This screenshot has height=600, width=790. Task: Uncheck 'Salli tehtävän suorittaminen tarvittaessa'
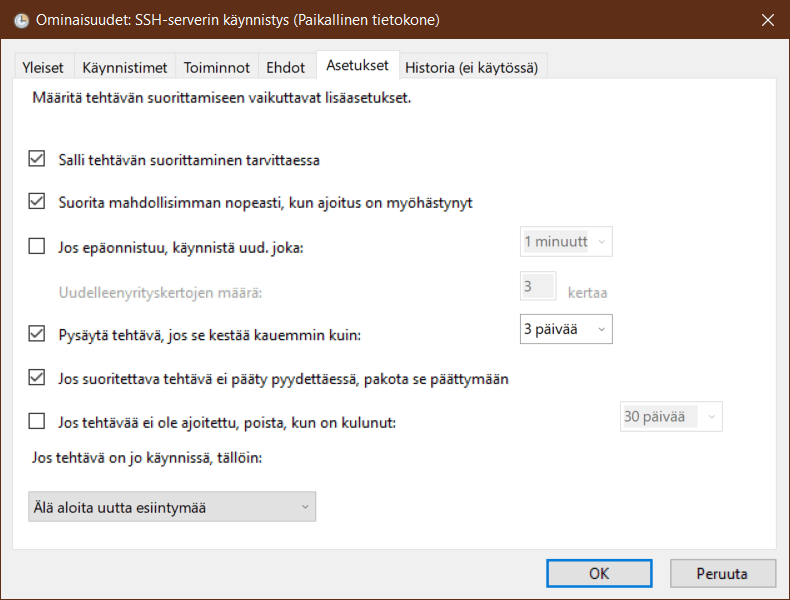(x=38, y=159)
